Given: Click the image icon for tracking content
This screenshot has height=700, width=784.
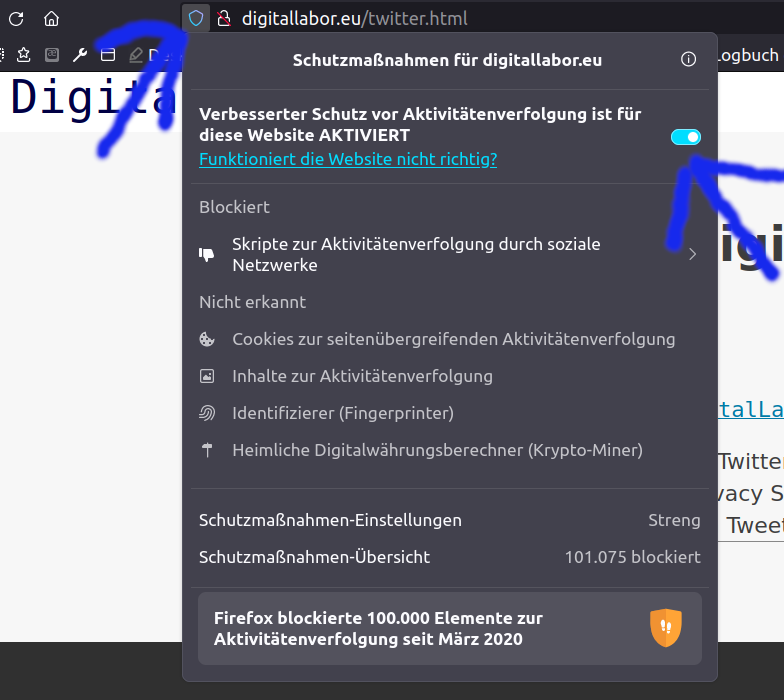Looking at the screenshot, I should pos(206,376).
